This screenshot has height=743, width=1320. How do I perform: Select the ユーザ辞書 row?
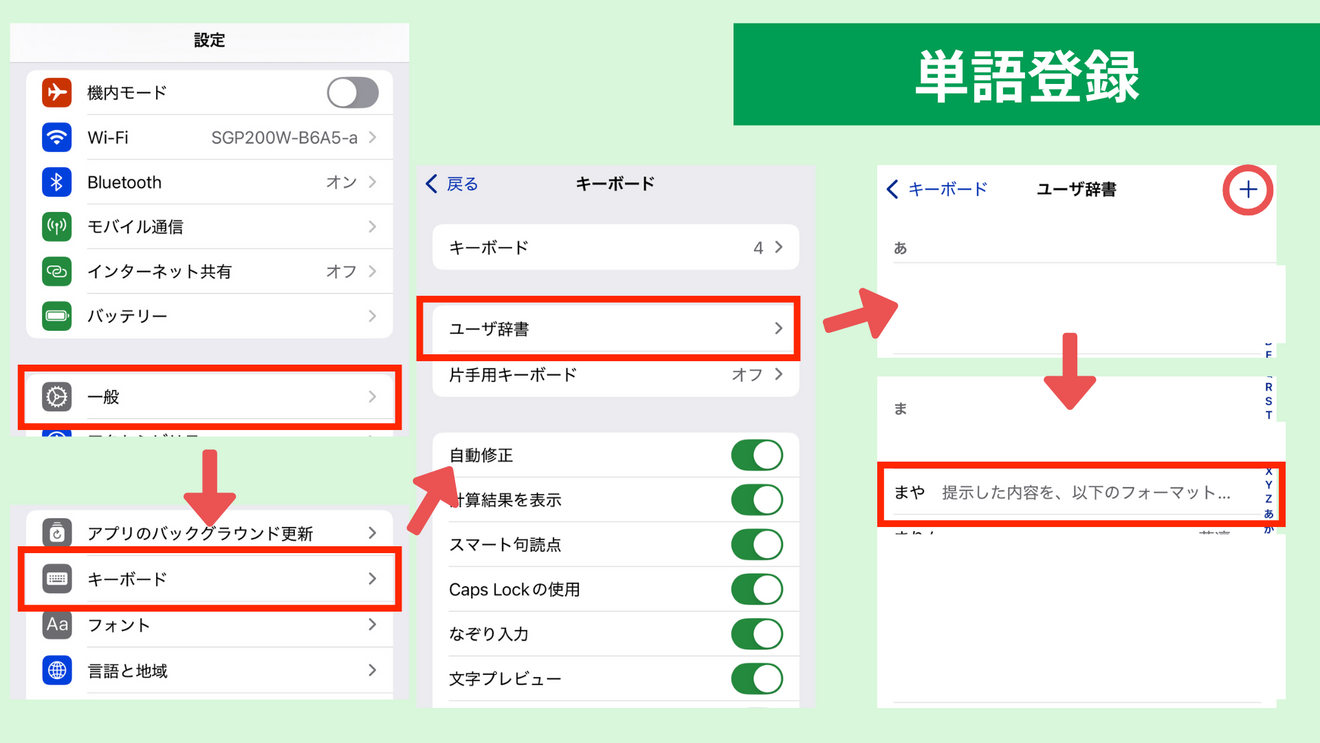615,328
